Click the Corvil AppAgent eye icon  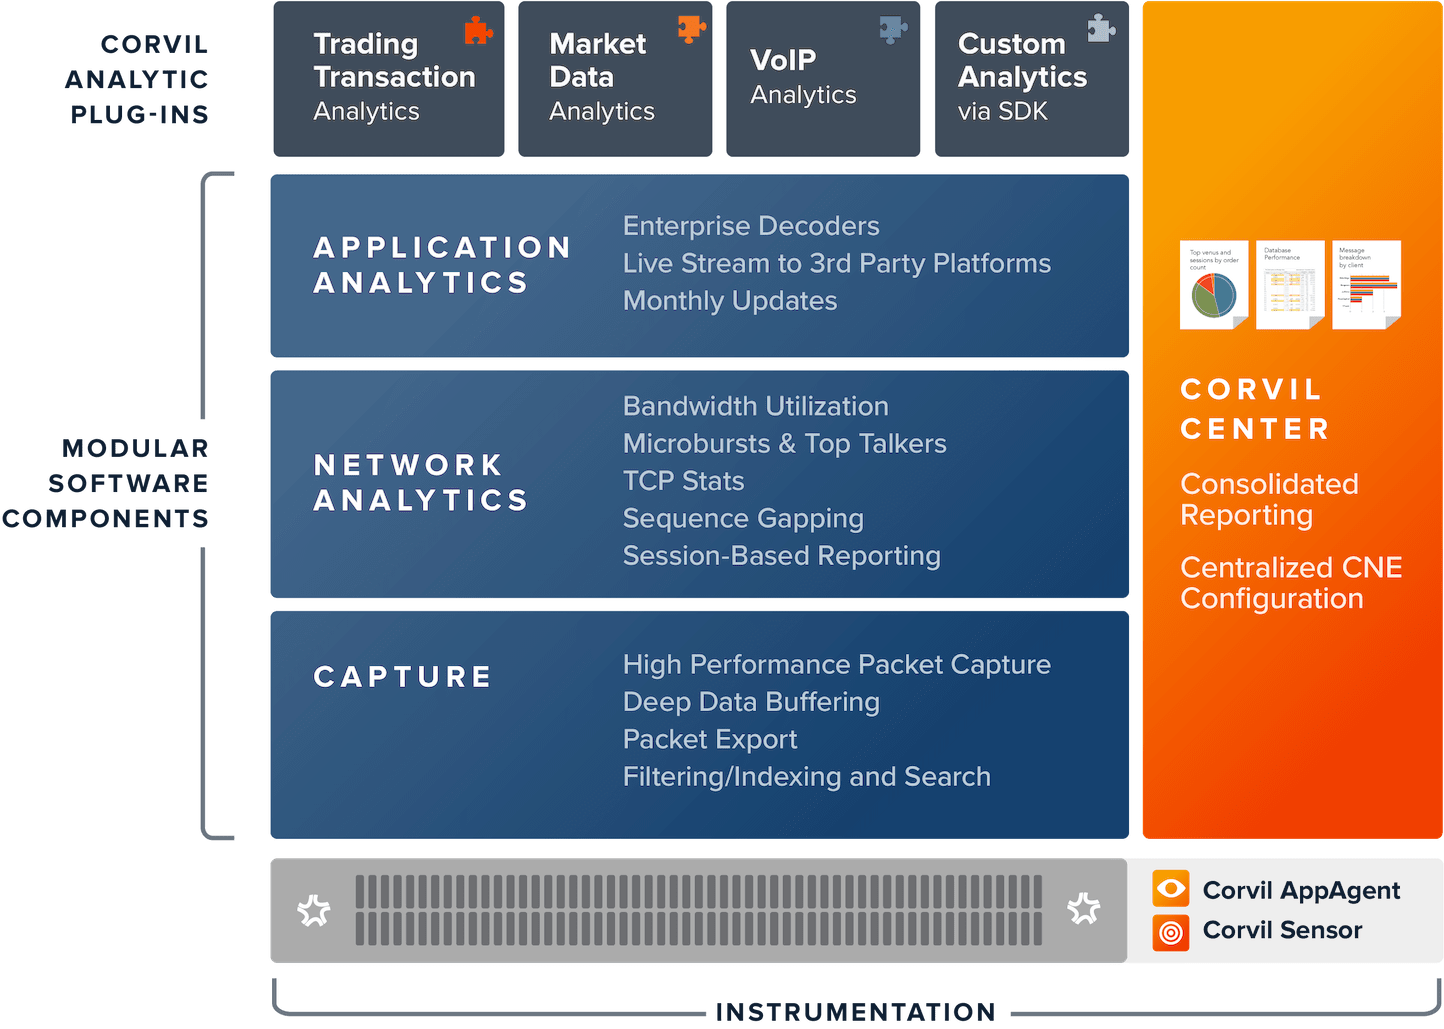pos(1170,888)
